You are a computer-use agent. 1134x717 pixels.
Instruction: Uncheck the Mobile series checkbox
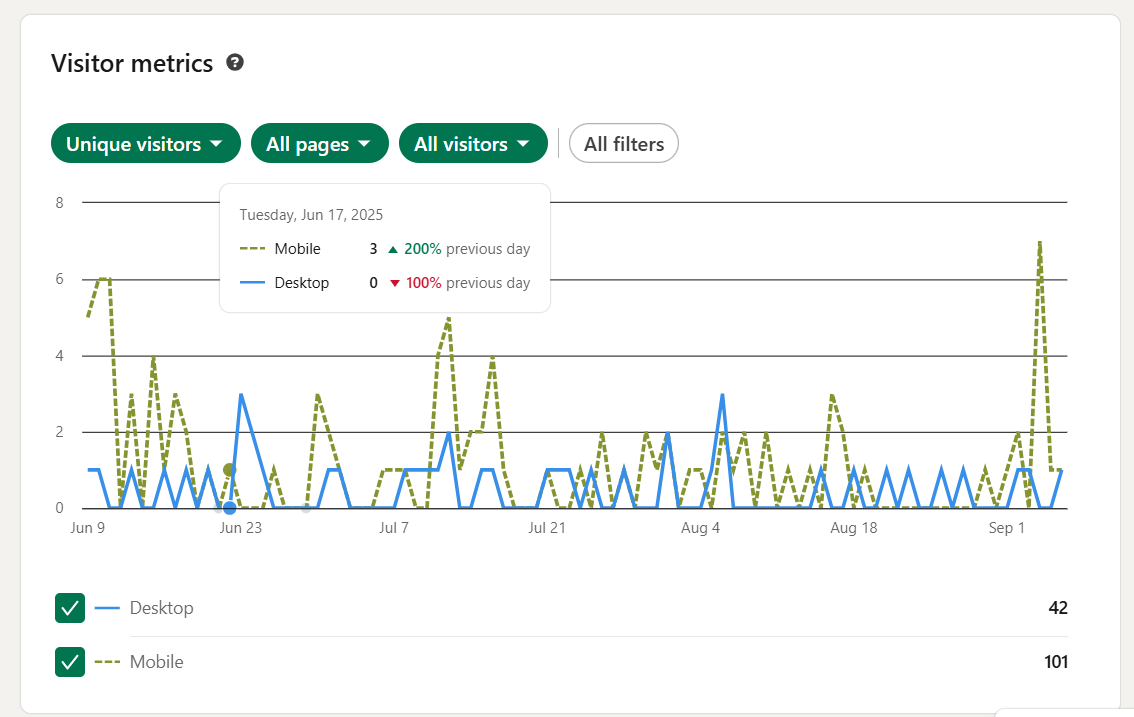[x=70, y=661]
